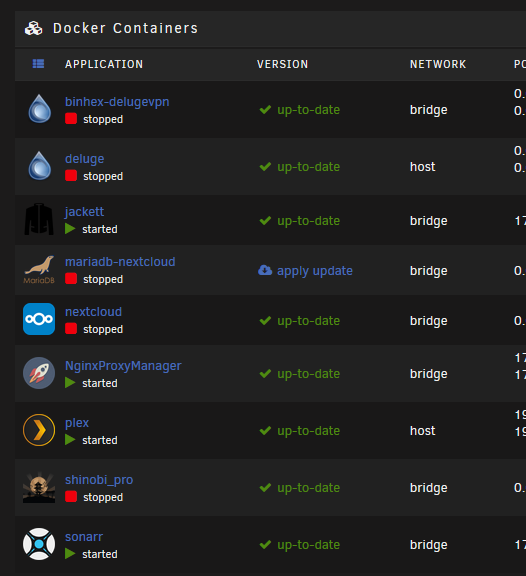Image resolution: width=526 pixels, height=576 pixels.
Task: Click bridge network in sonarr row
Action: coord(429,545)
